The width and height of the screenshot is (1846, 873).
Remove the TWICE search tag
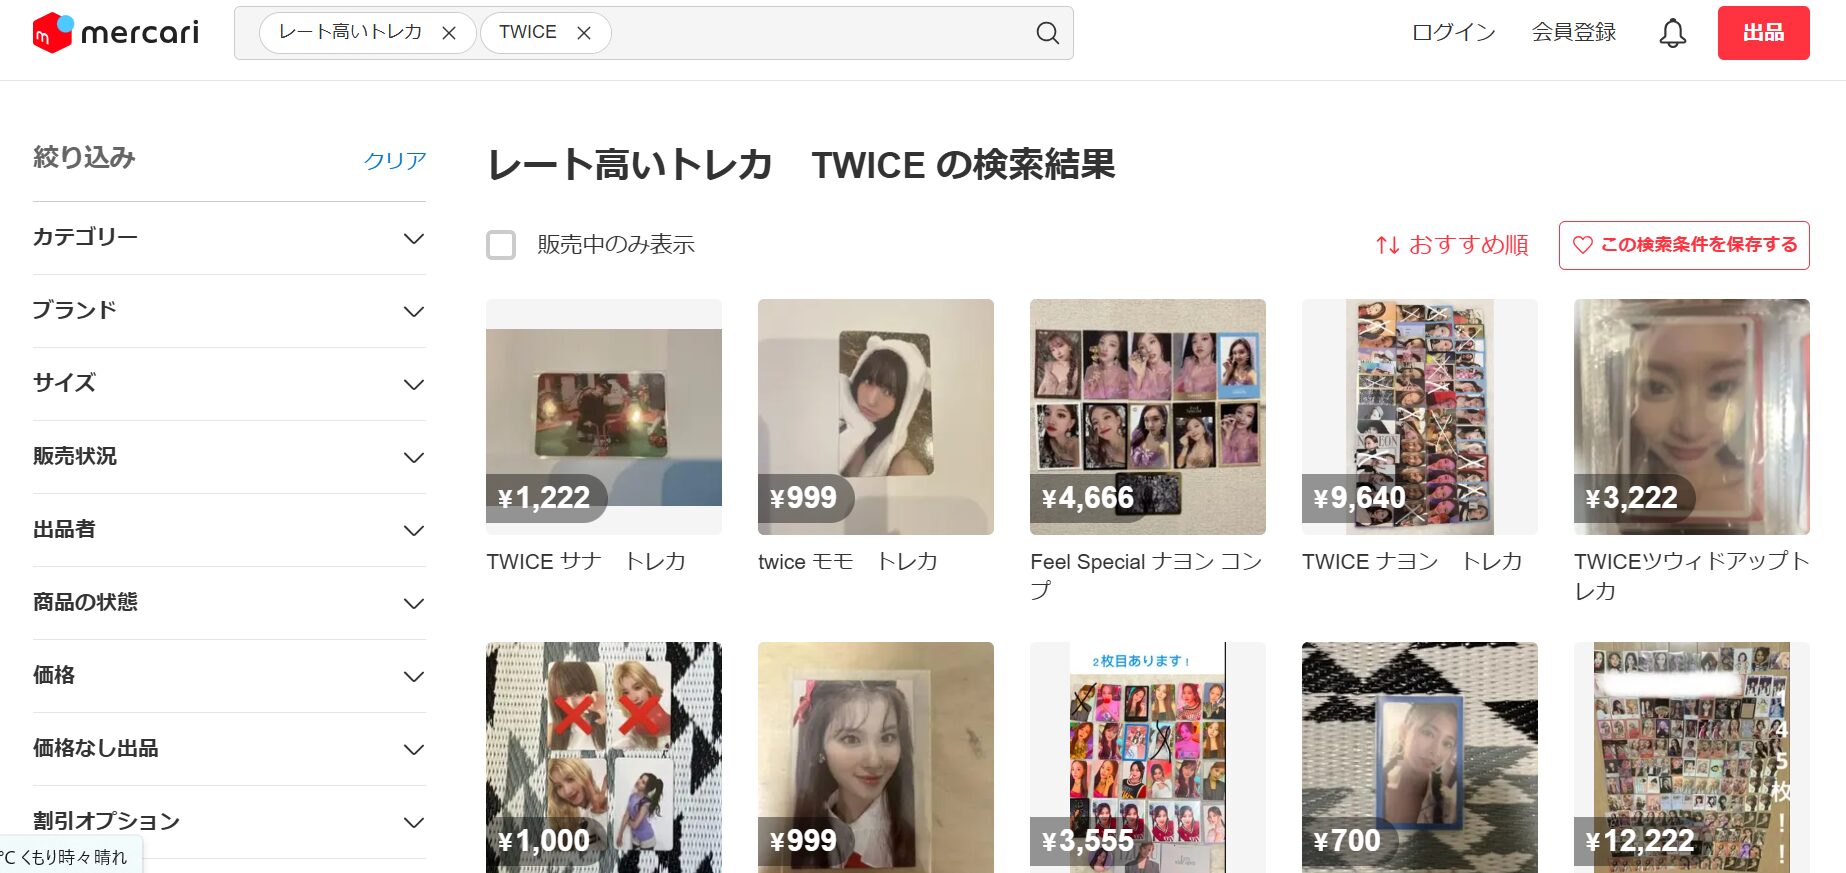coord(584,33)
